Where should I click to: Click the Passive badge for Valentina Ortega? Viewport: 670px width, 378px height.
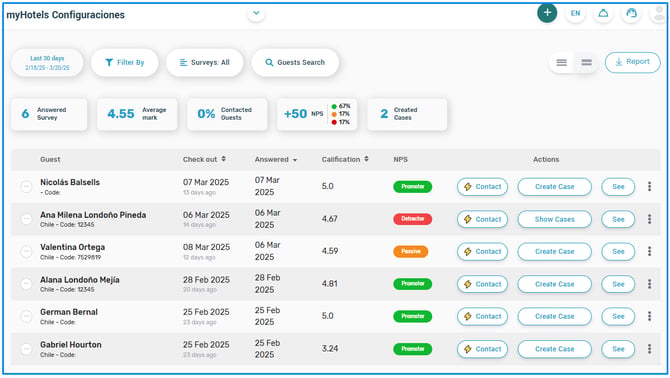click(411, 251)
